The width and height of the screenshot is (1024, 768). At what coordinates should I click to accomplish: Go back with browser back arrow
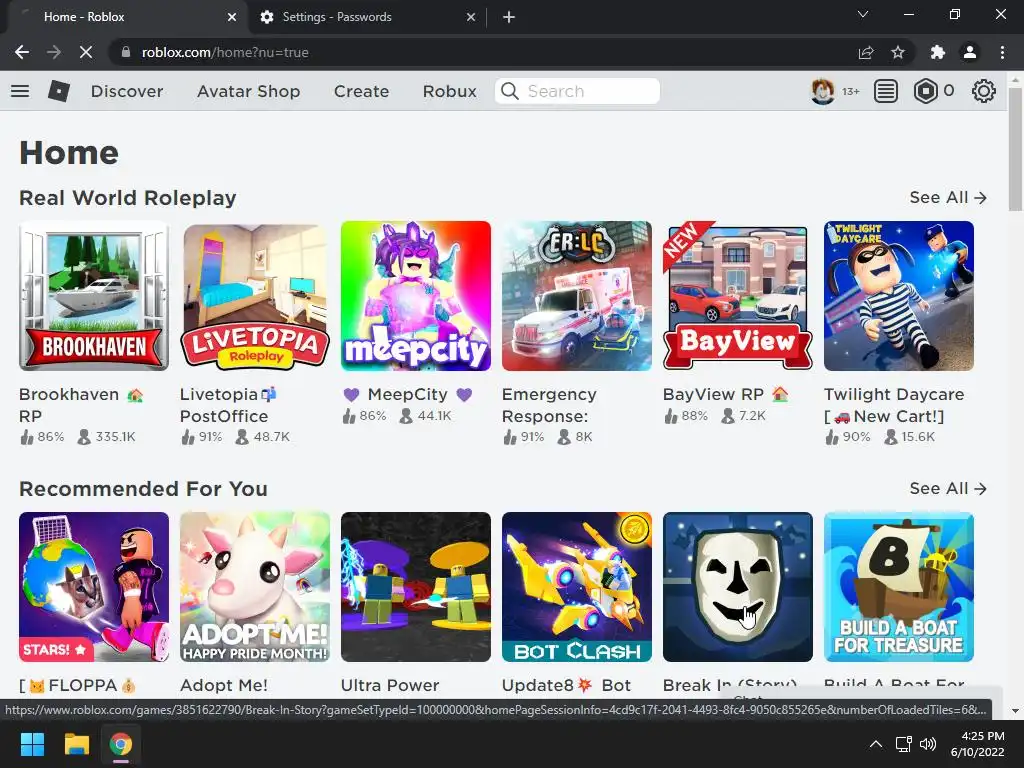tap(22, 52)
